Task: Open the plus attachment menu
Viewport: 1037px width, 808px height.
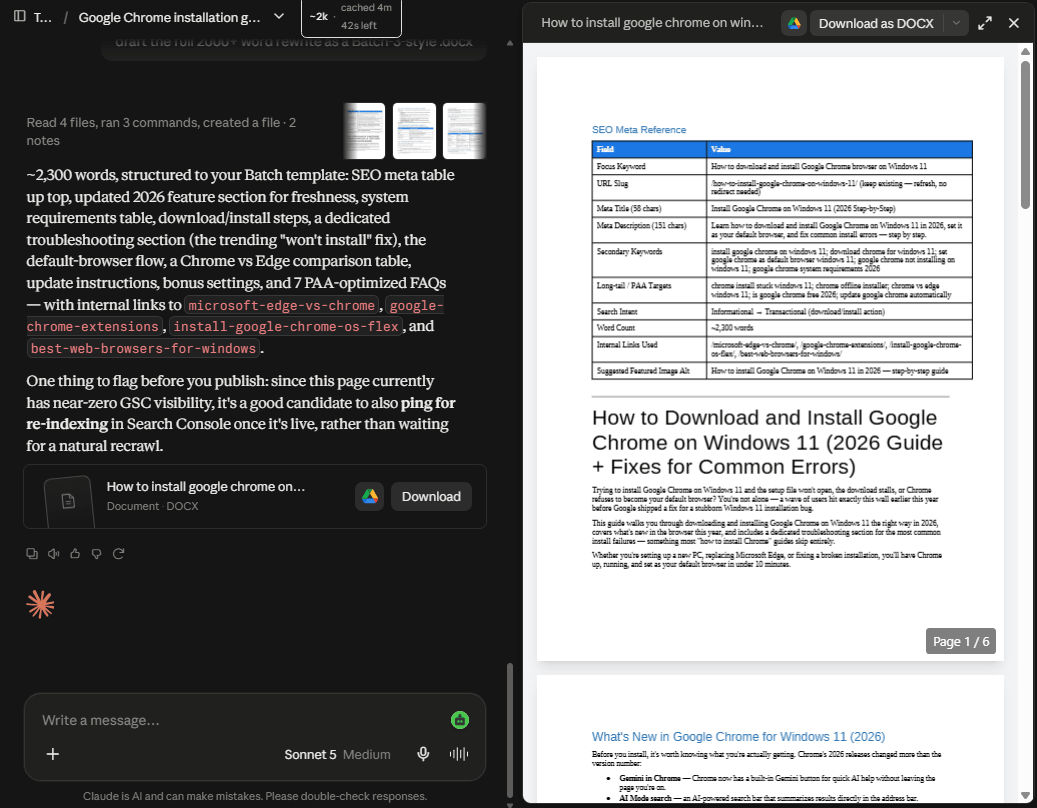Action: 53,754
